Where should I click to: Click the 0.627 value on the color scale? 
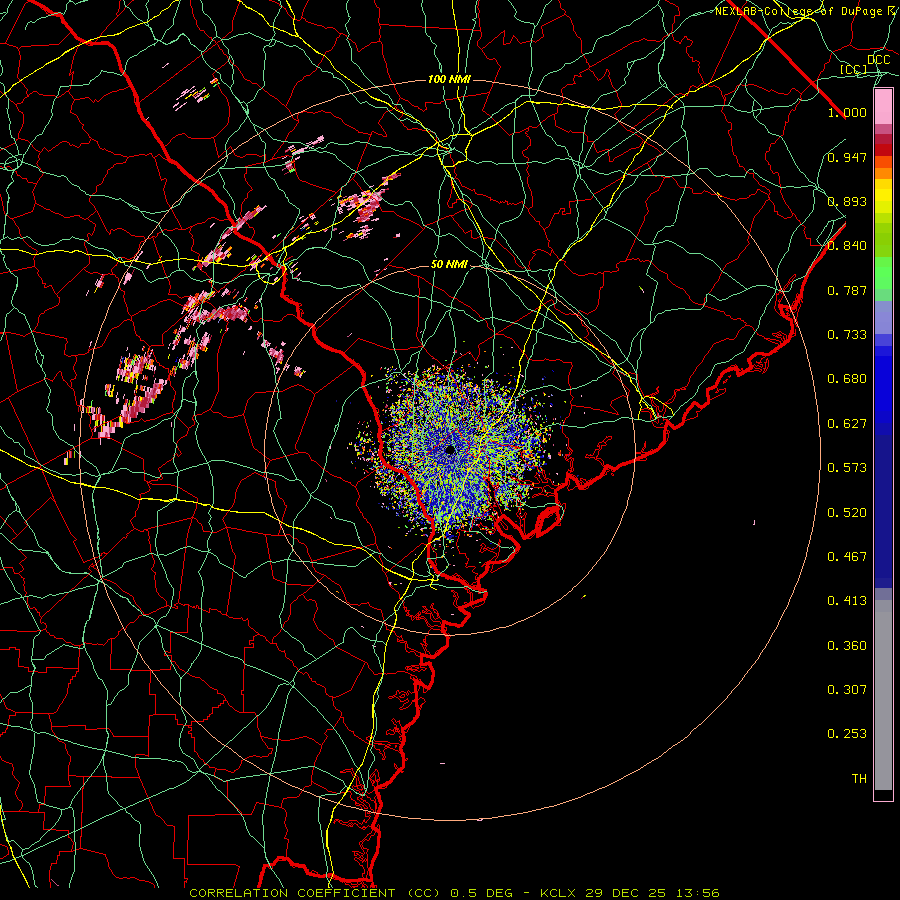pyautogui.click(x=847, y=424)
